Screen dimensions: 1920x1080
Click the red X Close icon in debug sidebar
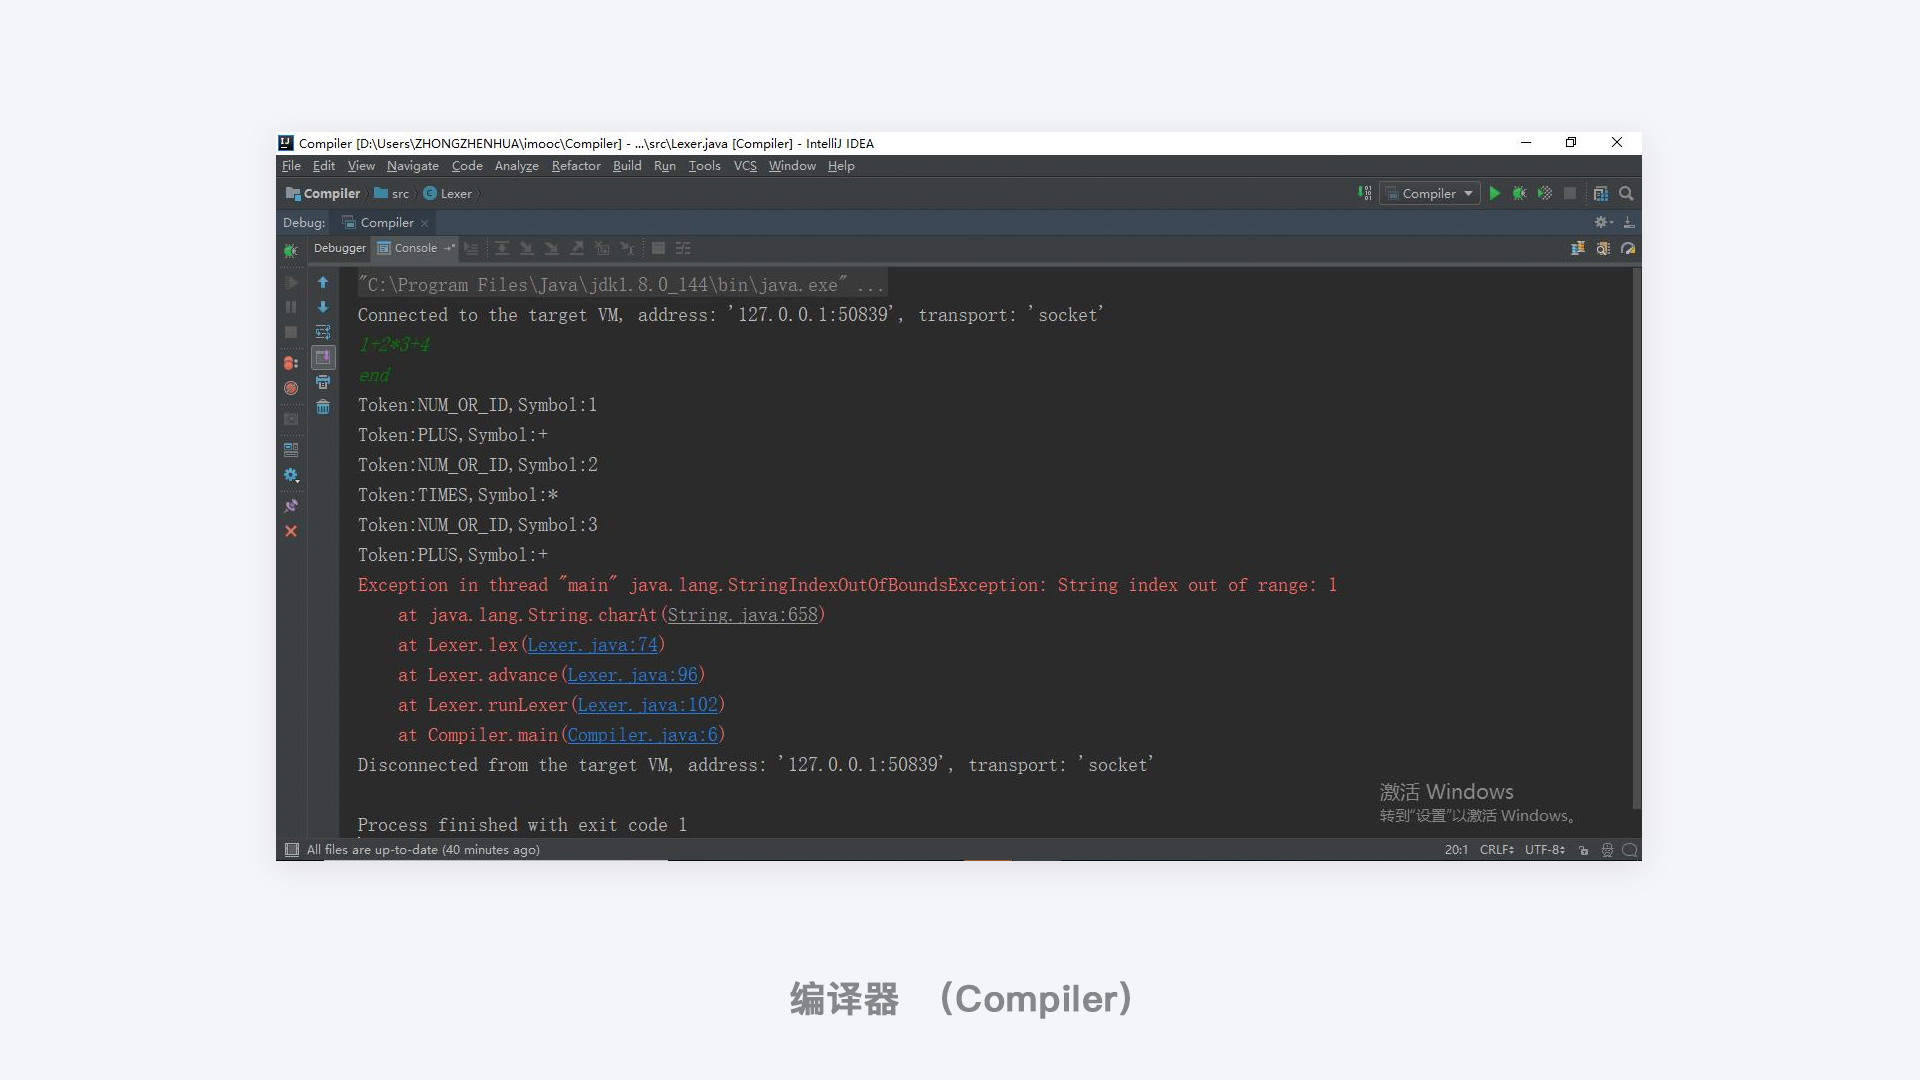click(291, 531)
